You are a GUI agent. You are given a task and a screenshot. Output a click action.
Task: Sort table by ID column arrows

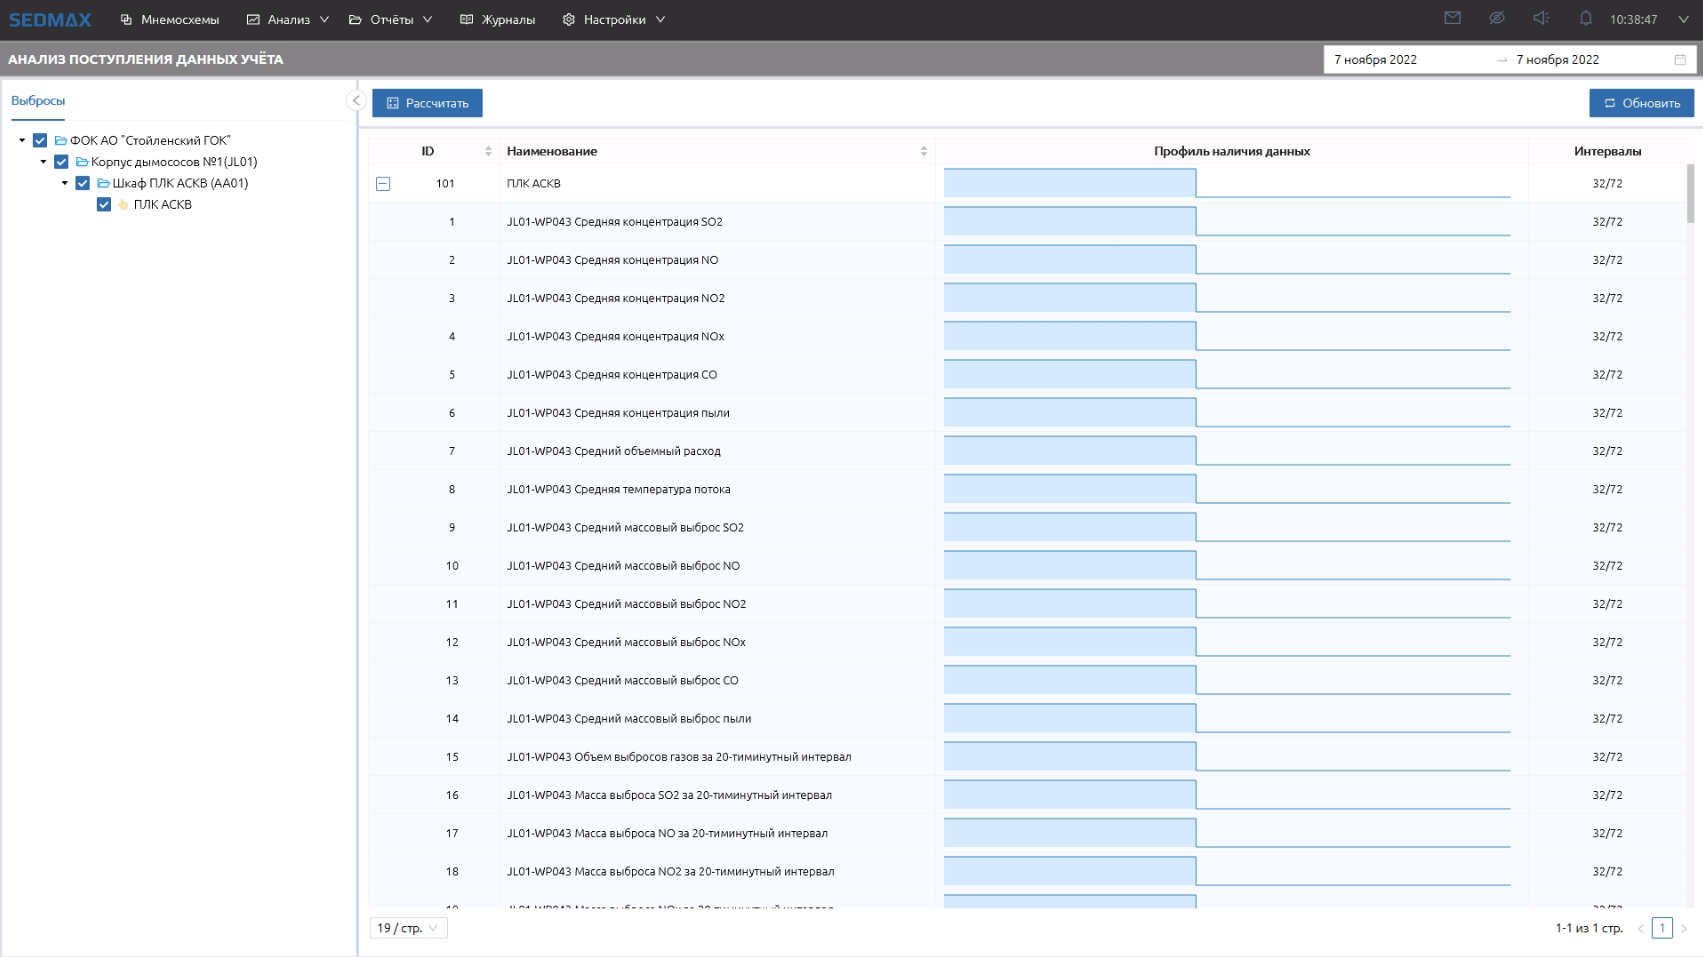tap(488, 151)
